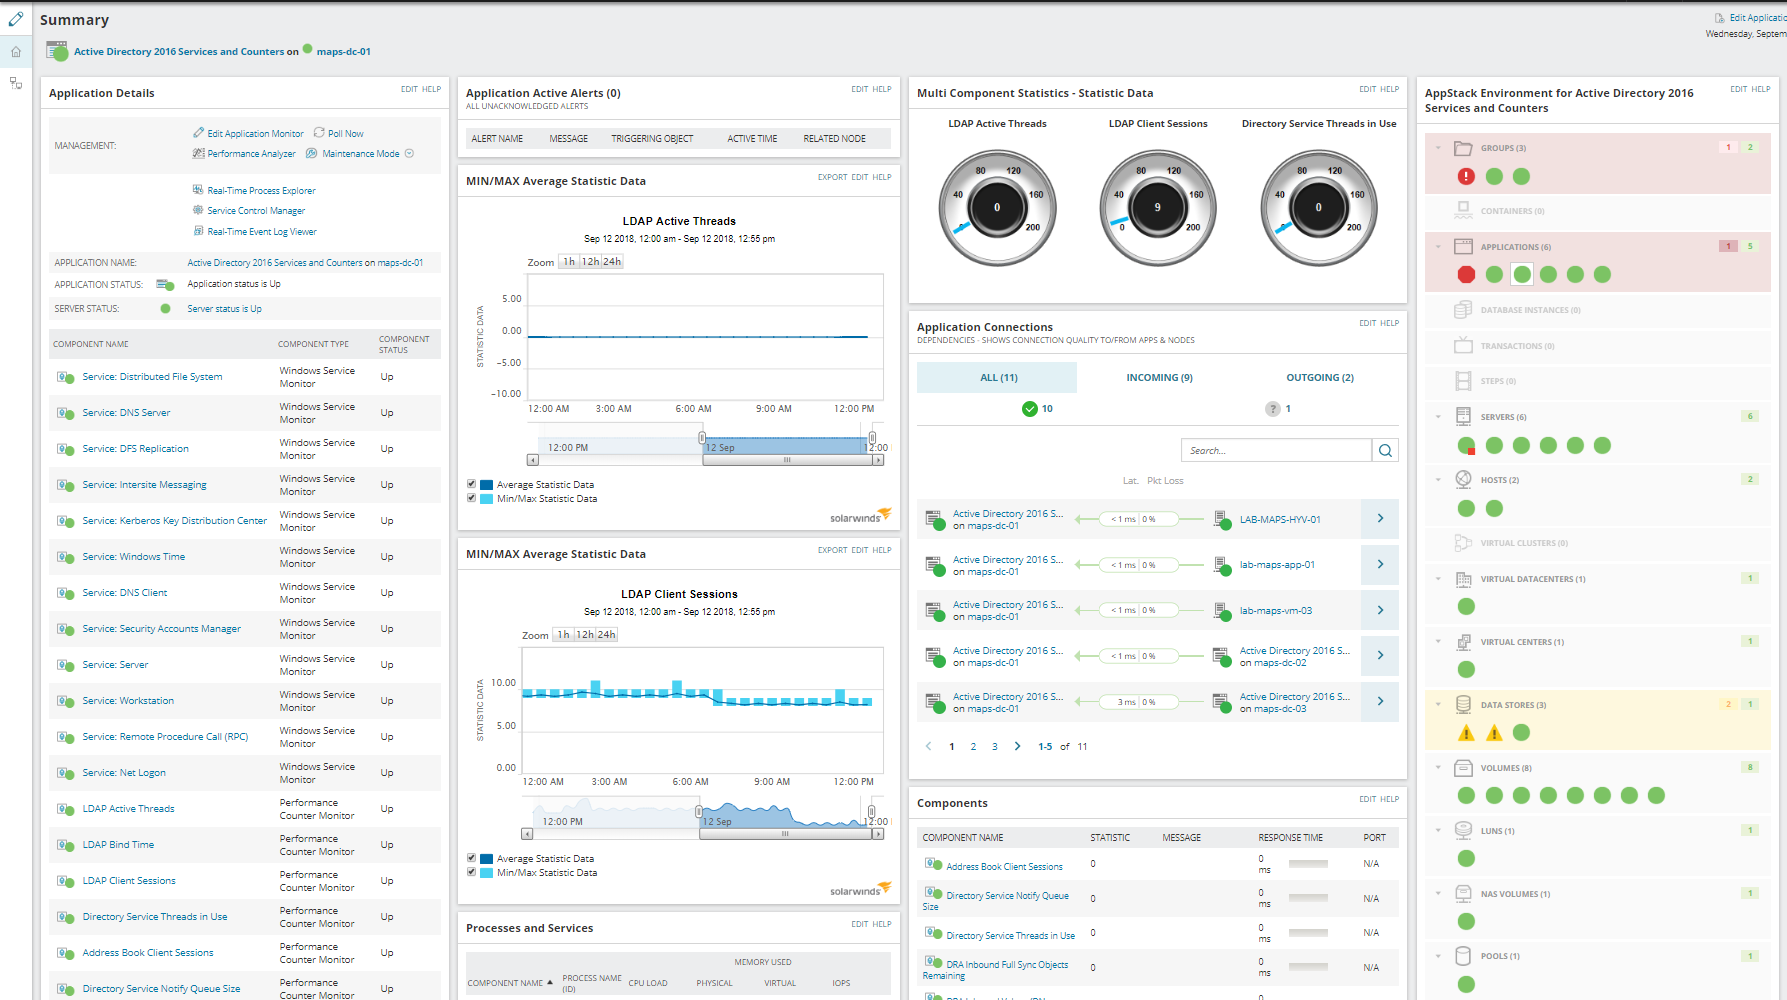Select the Outgoing (2) tab

point(1319,378)
